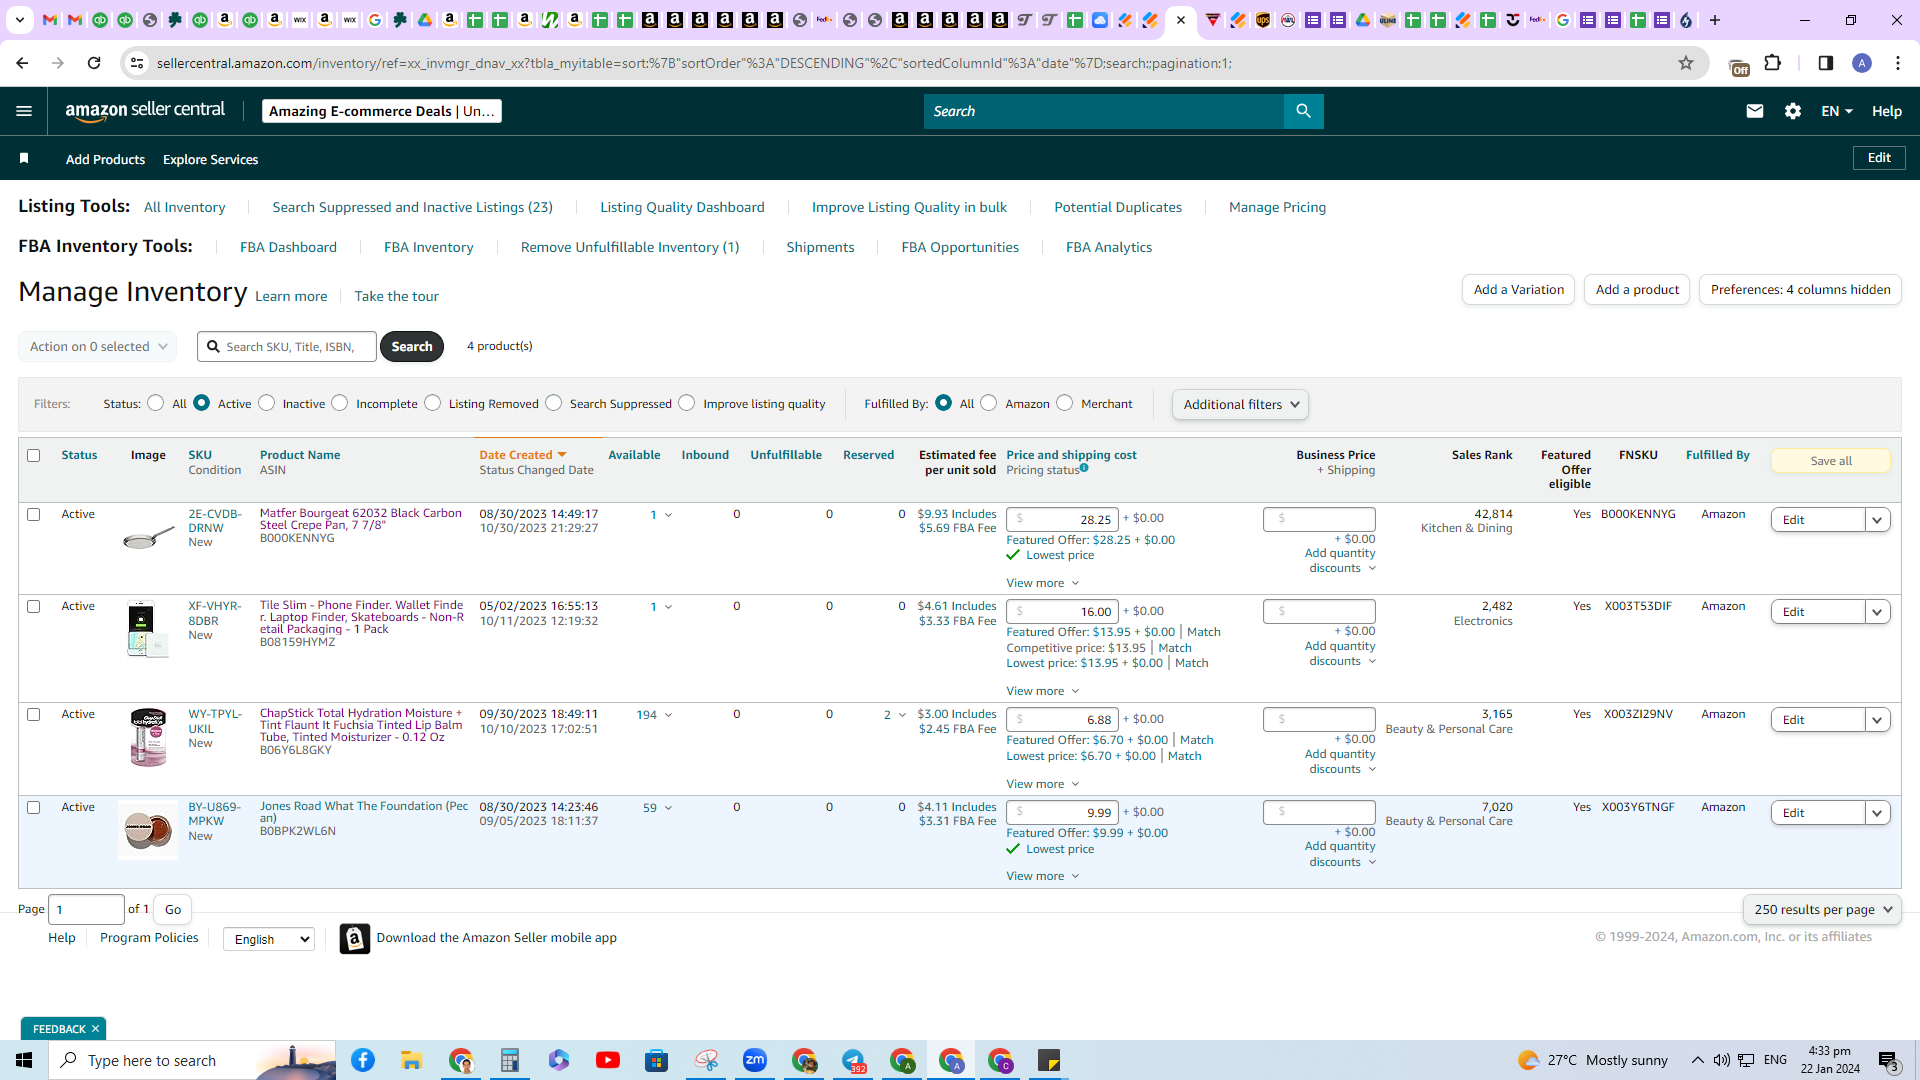Select Fulfilled By Merchant radio
This screenshot has height=1080, width=1920.
tap(1065, 403)
